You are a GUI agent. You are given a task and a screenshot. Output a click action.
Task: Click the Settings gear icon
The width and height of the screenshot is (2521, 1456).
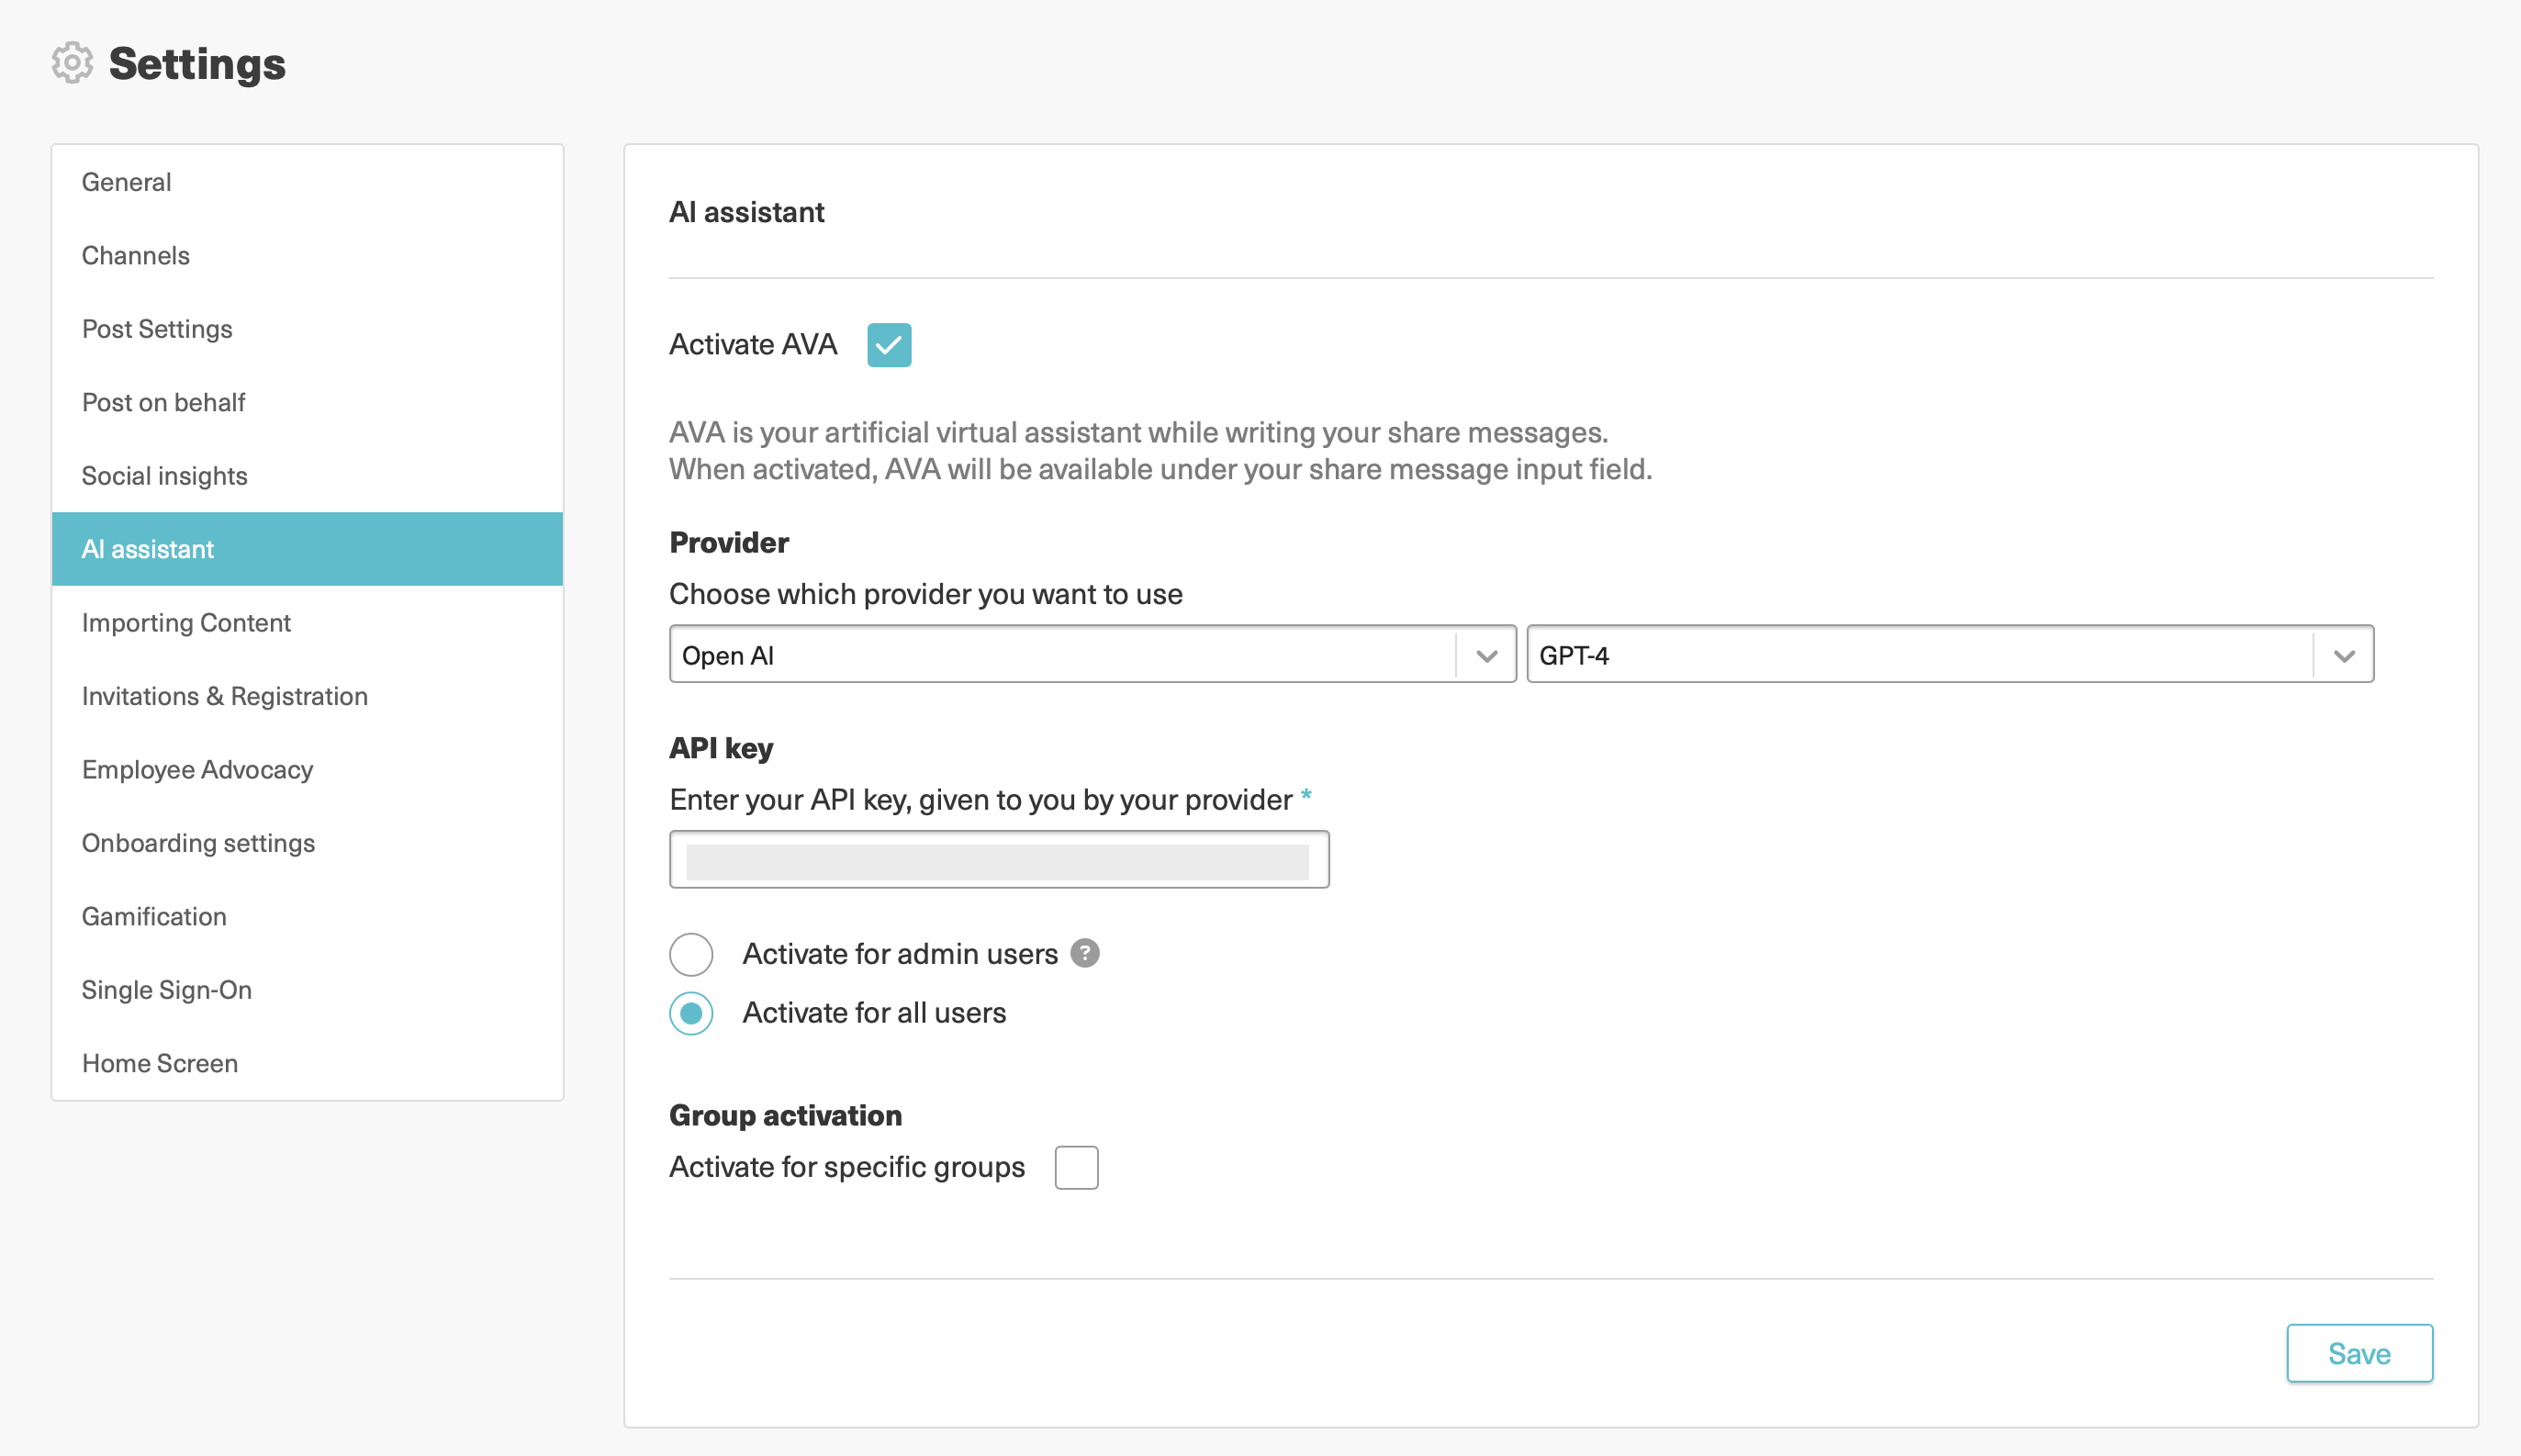72,63
